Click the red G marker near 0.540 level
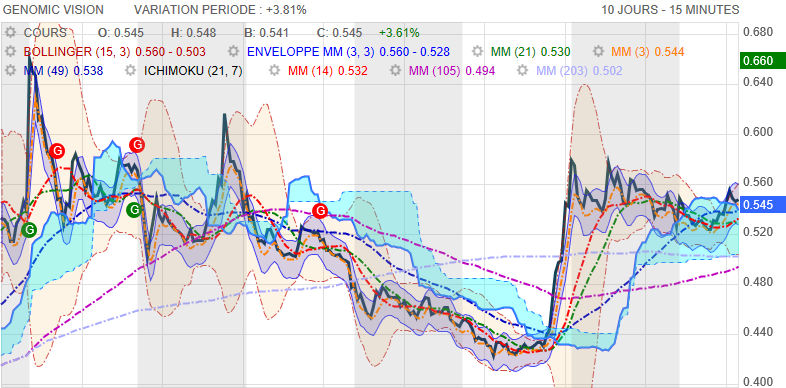The width and height of the screenshot is (786, 388). pos(320,211)
